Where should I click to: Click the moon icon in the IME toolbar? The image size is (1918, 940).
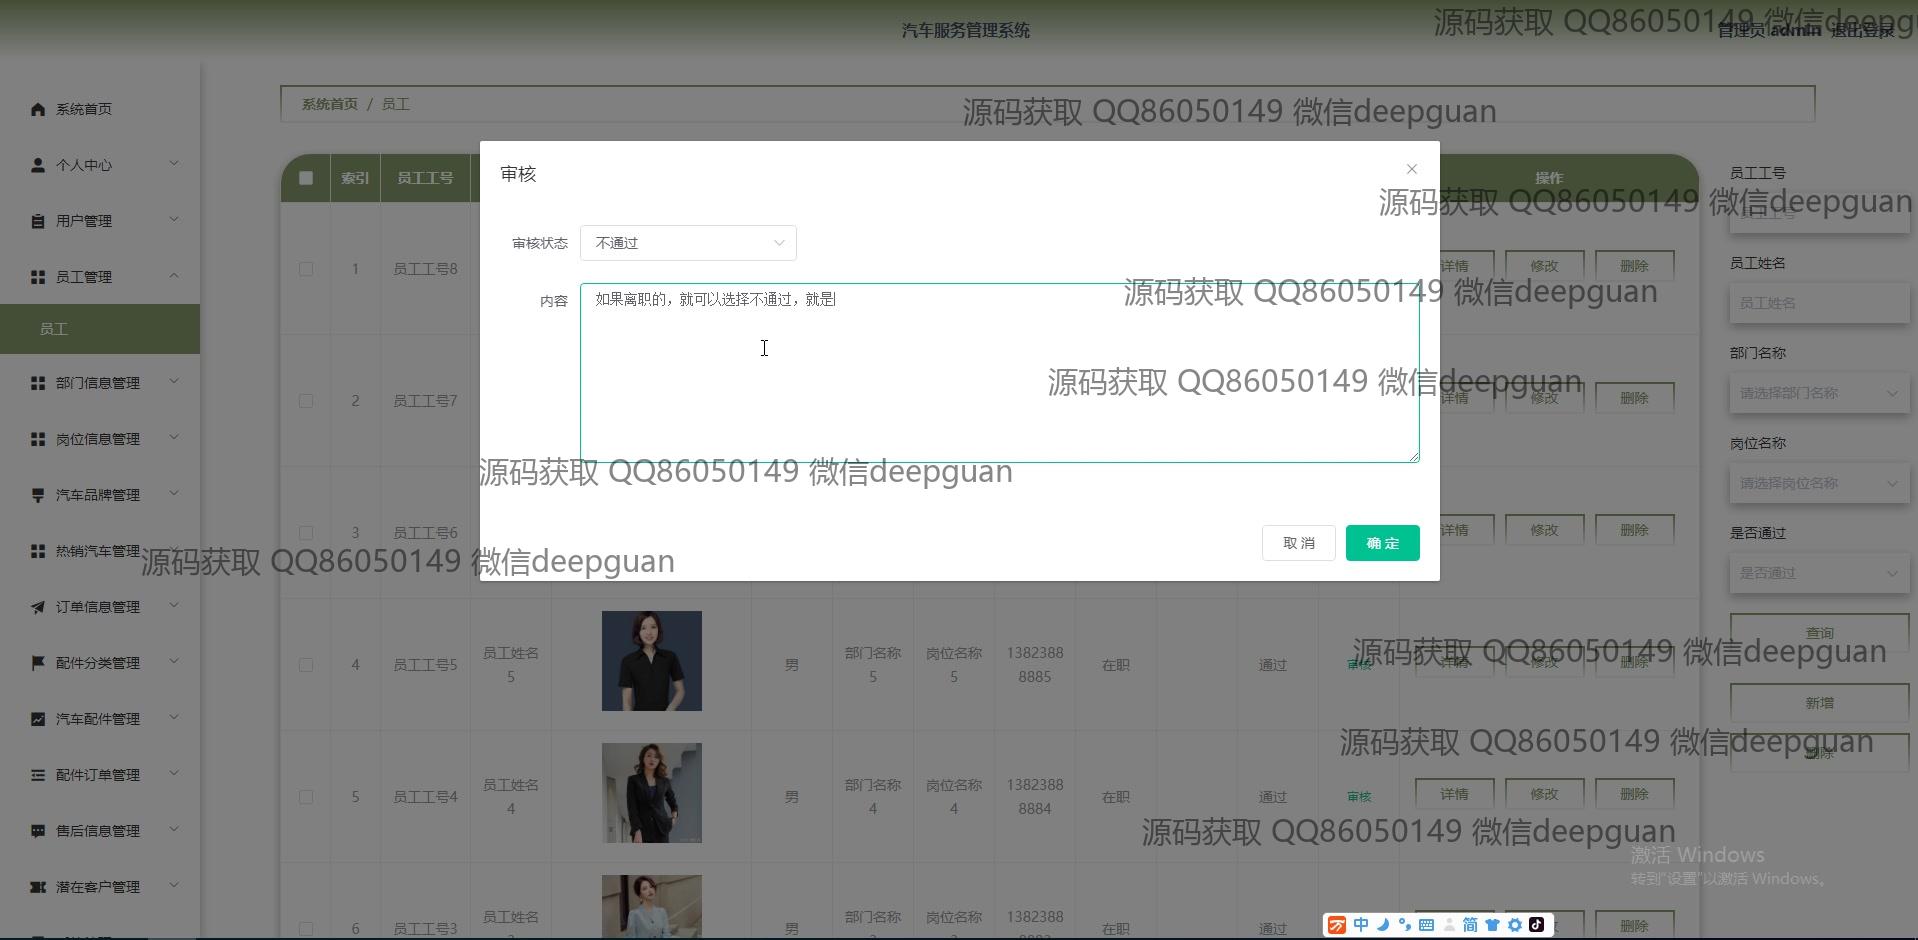pyautogui.click(x=1383, y=925)
